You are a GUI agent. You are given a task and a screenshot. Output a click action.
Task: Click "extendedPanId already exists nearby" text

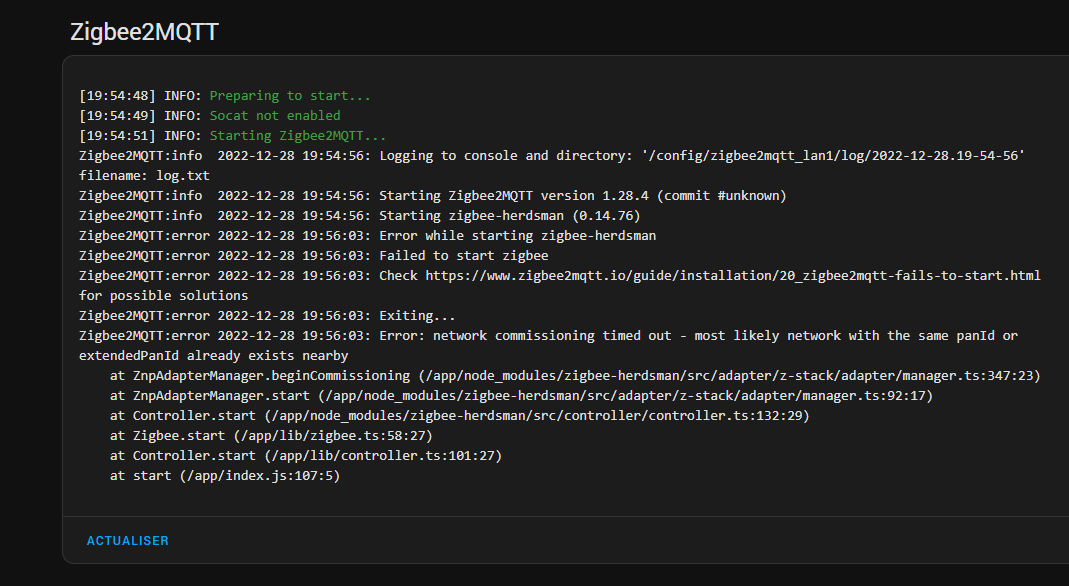(214, 356)
